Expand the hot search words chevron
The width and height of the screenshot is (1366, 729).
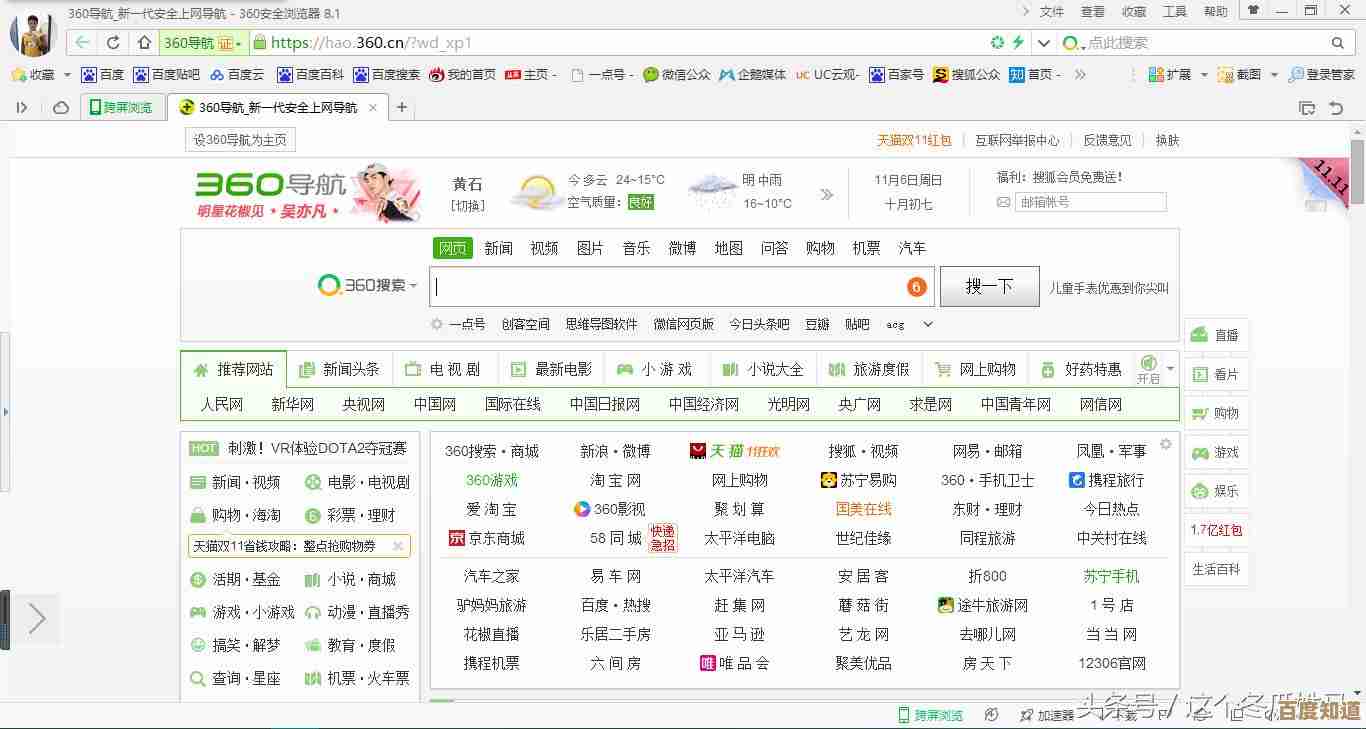click(x=928, y=324)
